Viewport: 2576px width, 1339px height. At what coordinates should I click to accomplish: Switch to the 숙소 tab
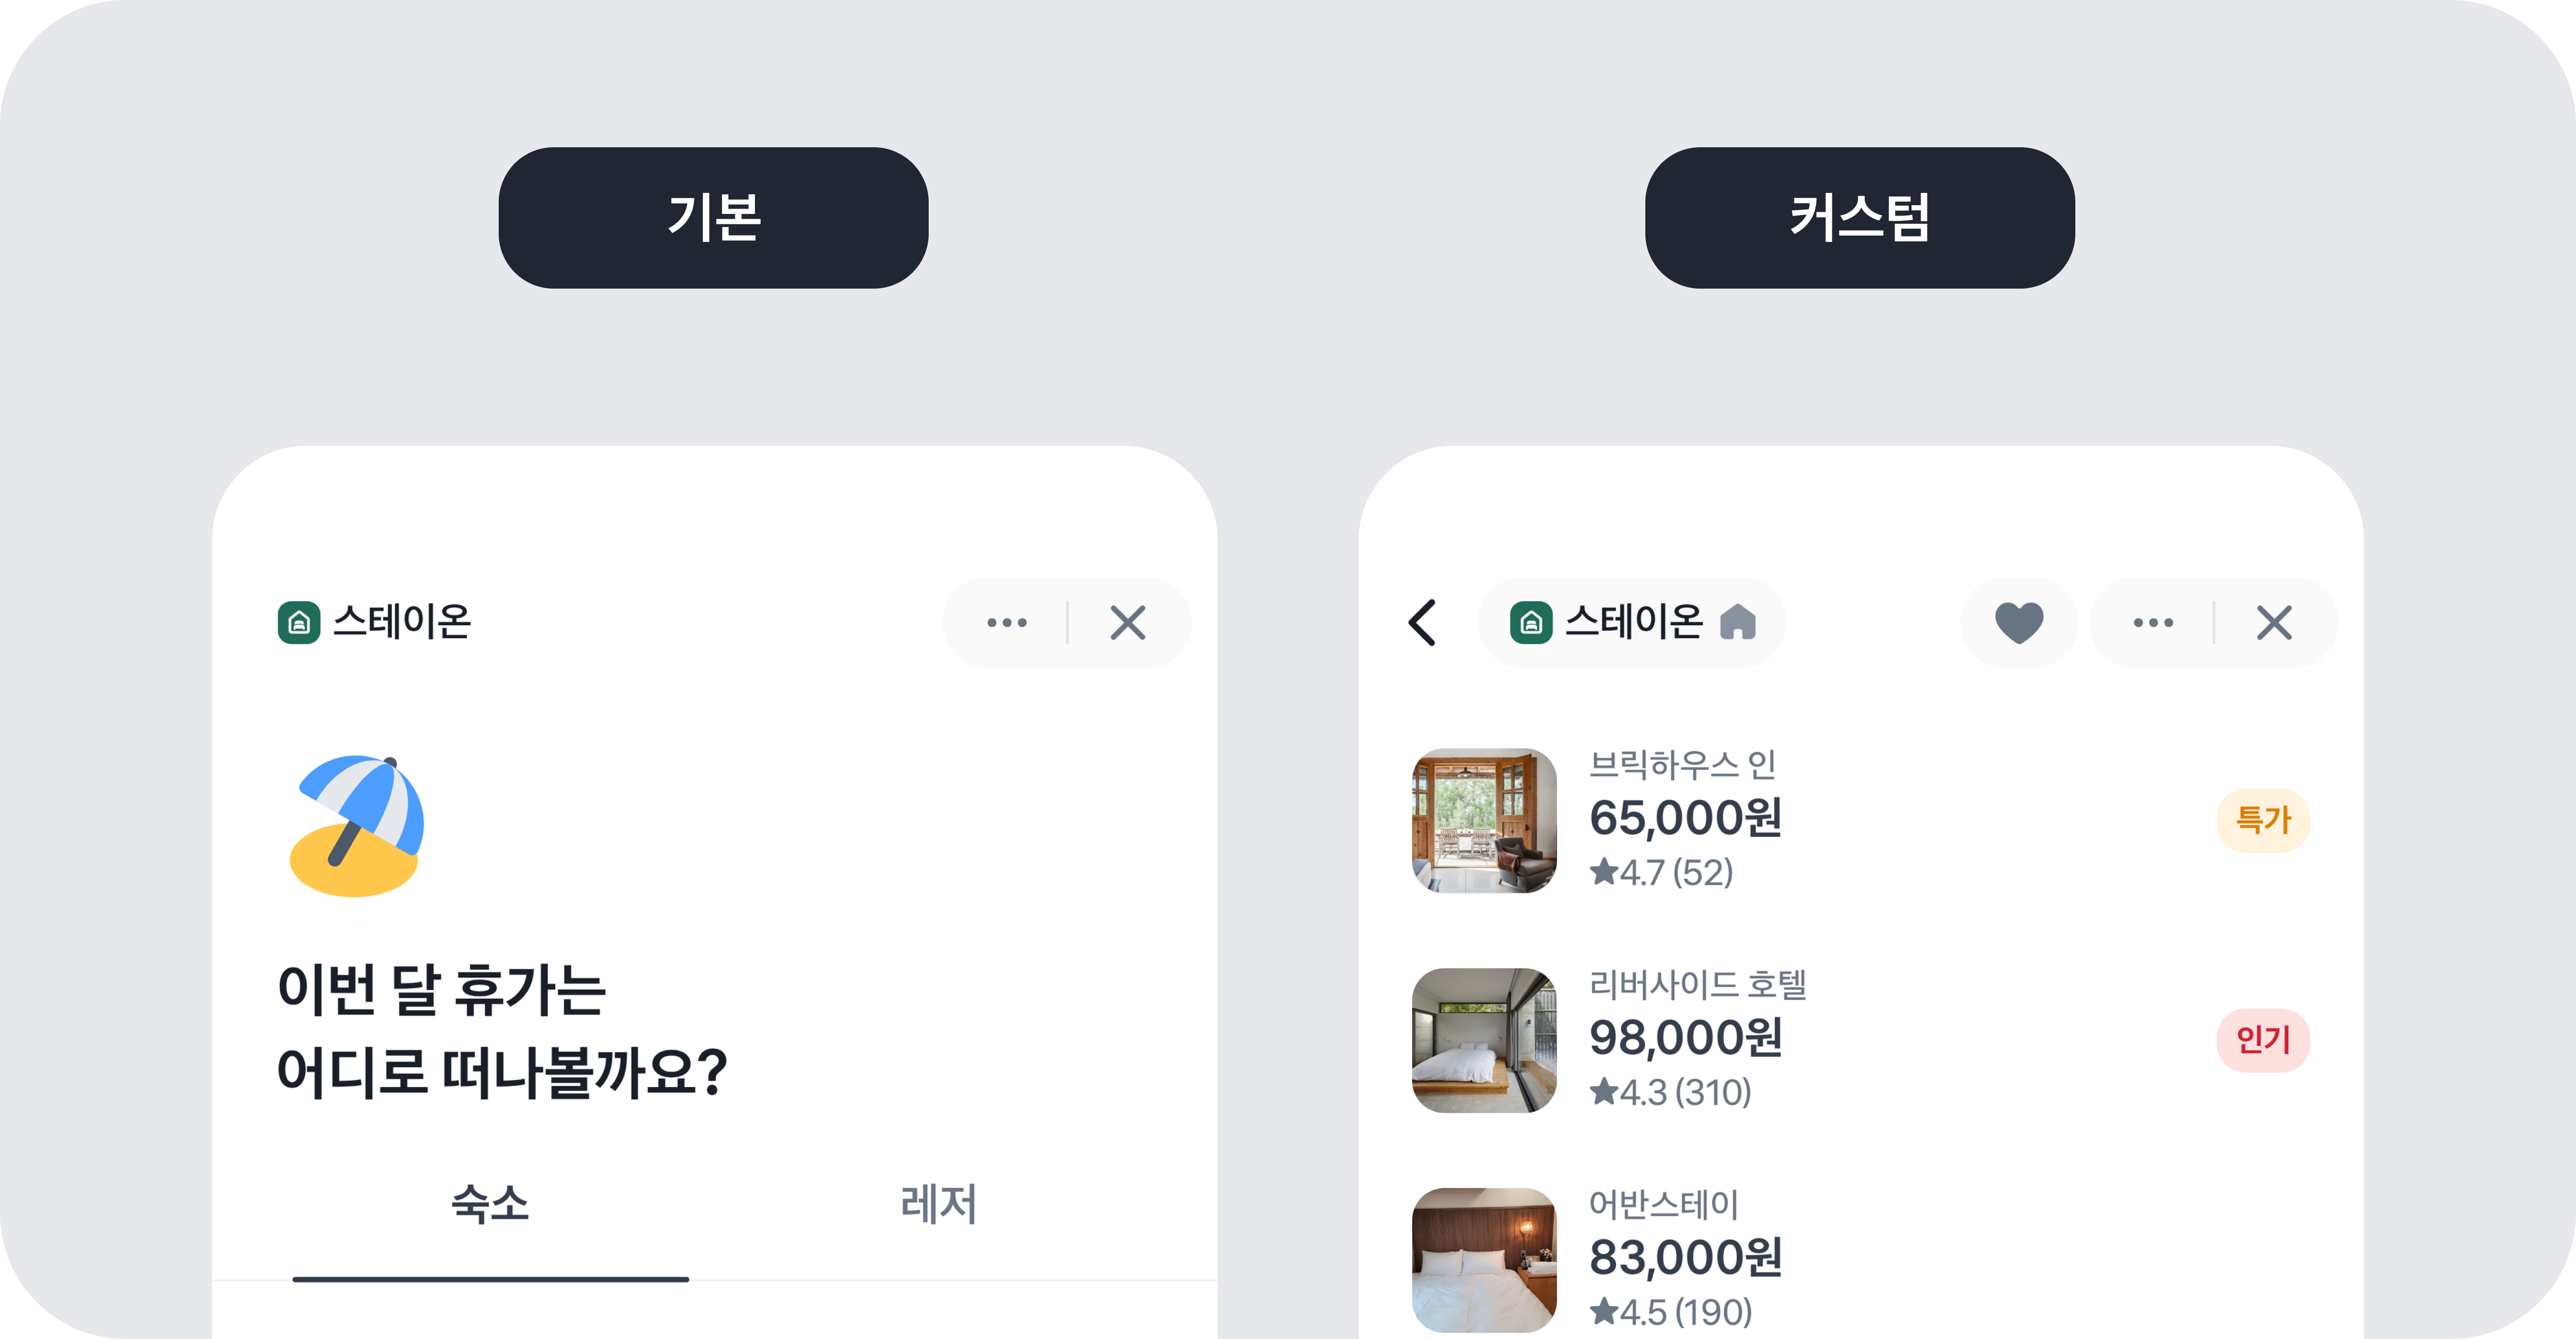point(490,1204)
